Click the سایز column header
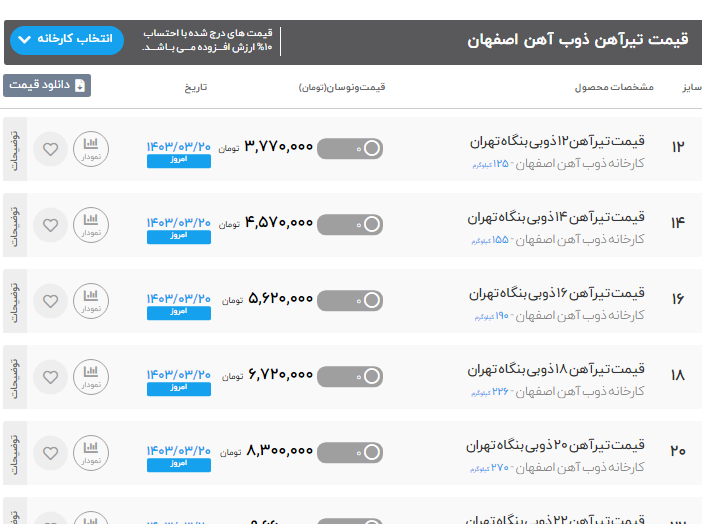The image size is (702, 524). point(691,87)
